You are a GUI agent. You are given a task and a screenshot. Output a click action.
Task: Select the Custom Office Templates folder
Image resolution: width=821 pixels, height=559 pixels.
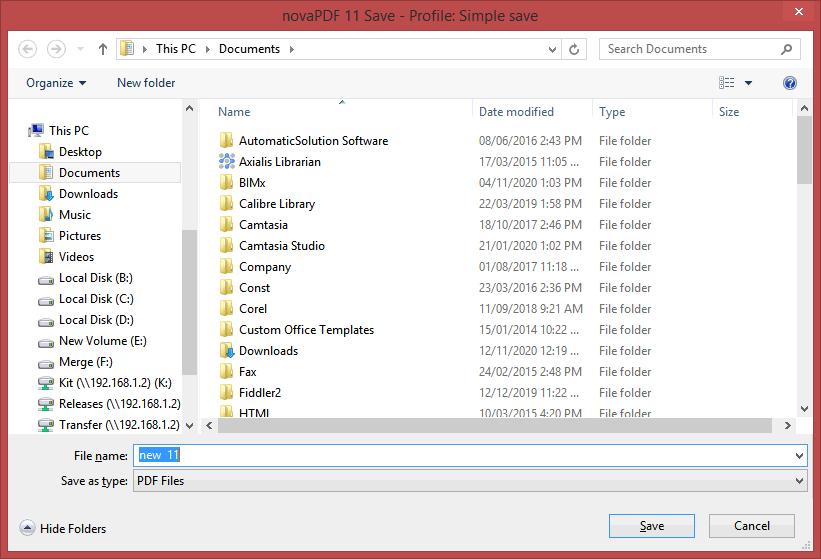306,330
